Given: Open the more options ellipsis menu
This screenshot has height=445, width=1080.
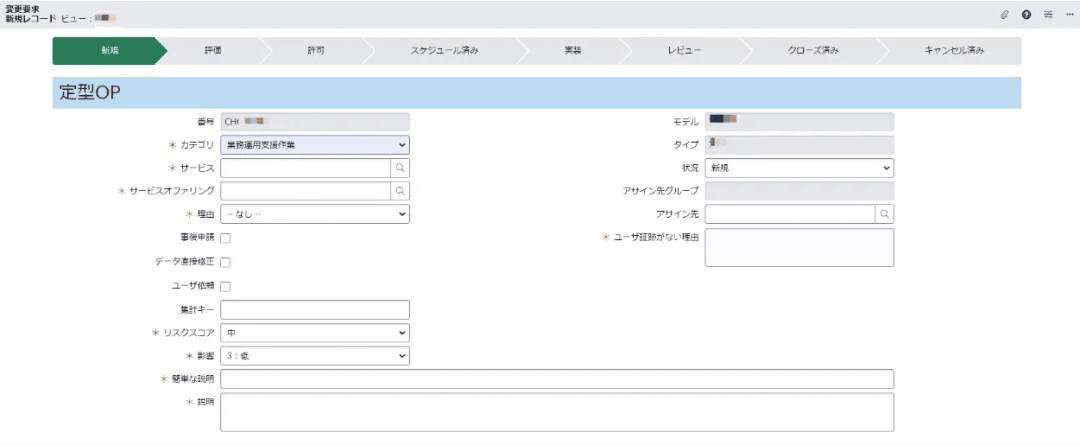Looking at the screenshot, I should pyautogui.click(x=1069, y=14).
